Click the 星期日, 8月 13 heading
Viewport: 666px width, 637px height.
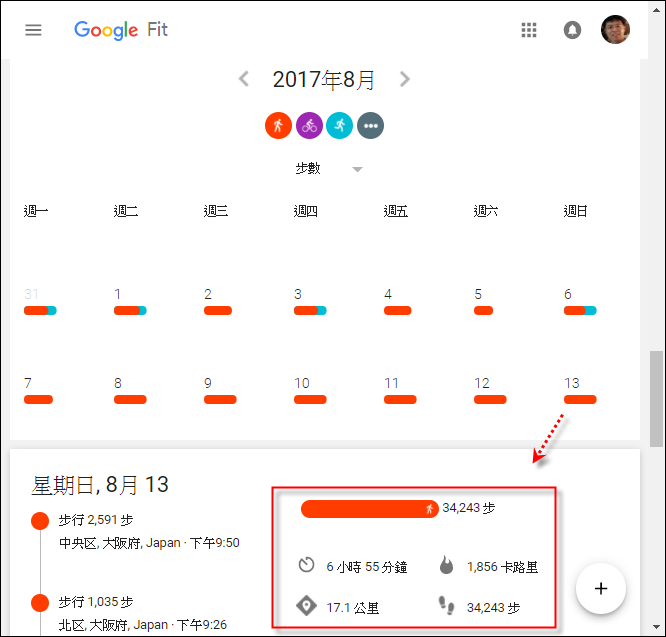pos(100,485)
